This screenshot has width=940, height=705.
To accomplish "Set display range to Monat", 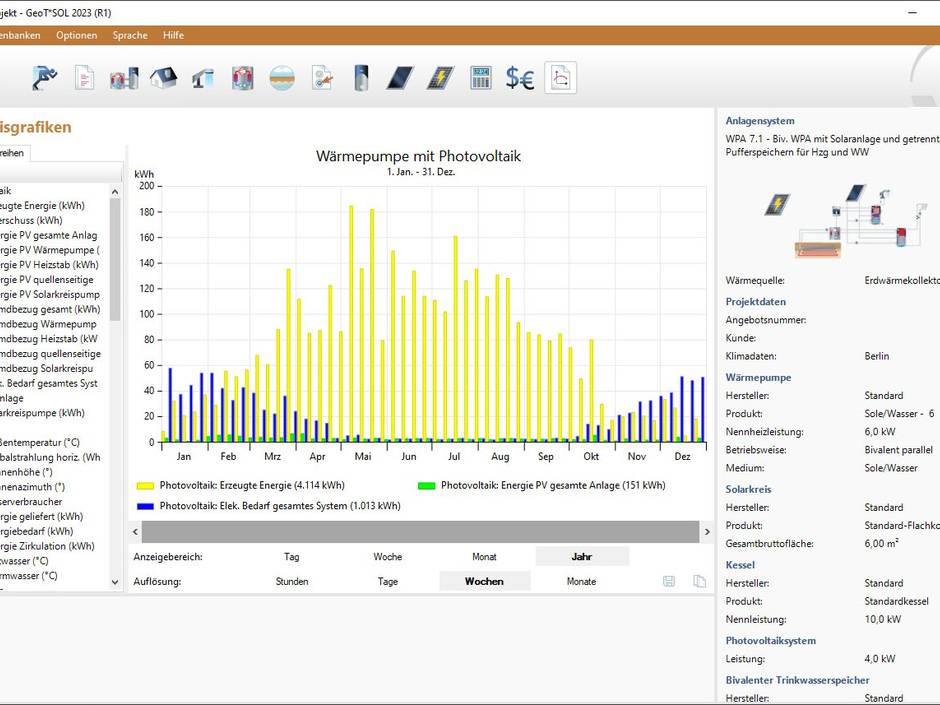I will (x=484, y=556).
